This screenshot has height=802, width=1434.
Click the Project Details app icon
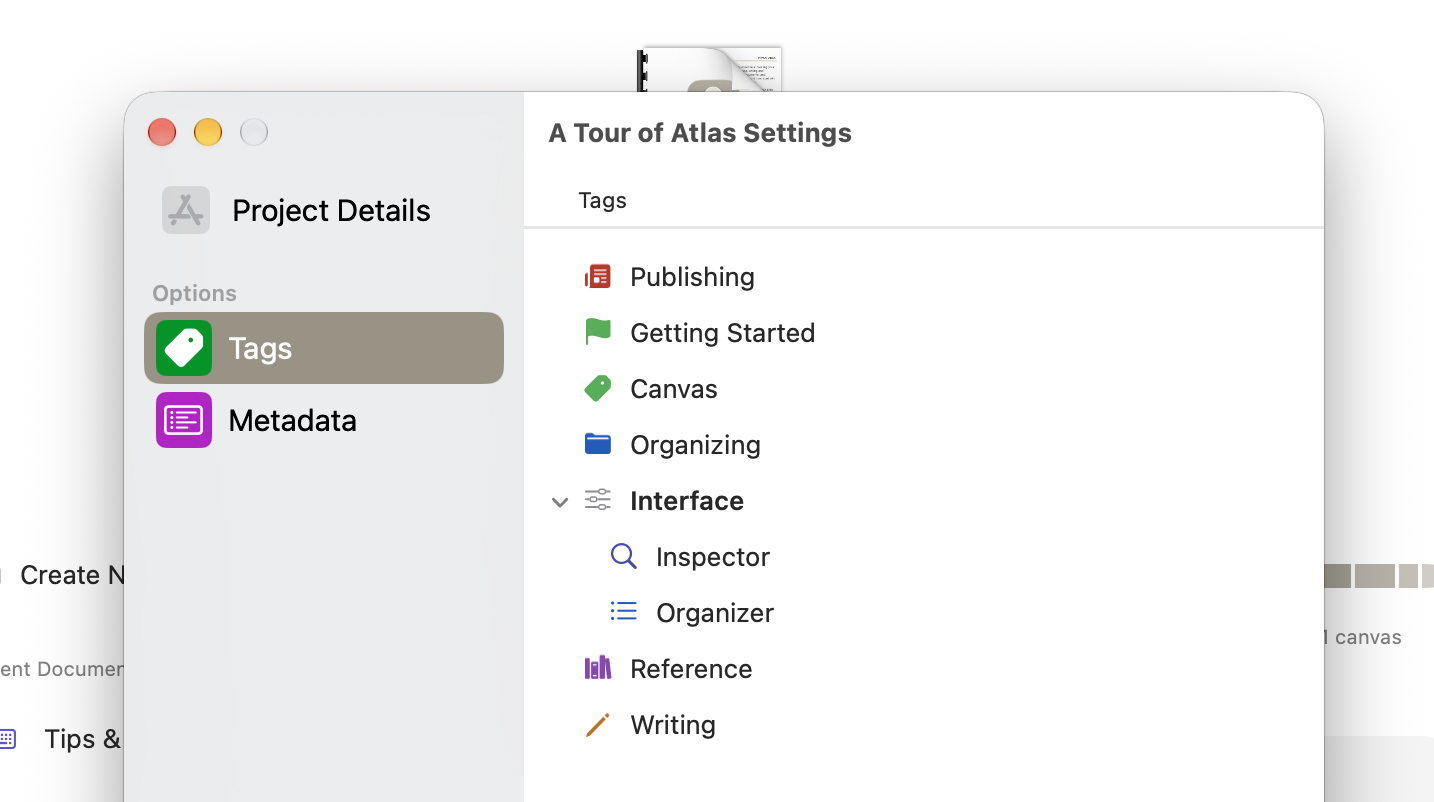186,210
